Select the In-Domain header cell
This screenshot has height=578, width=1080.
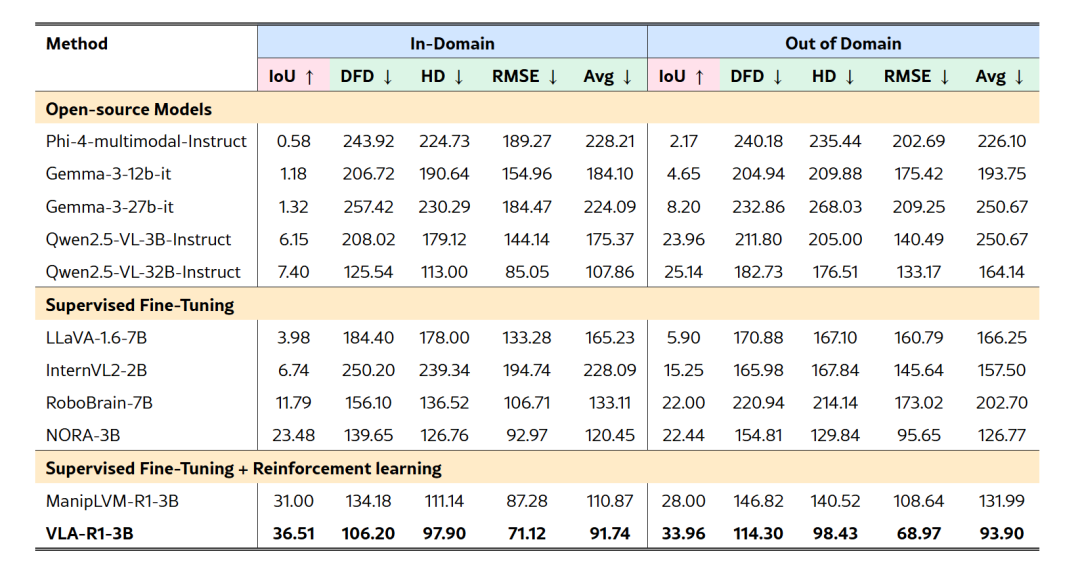[452, 44]
